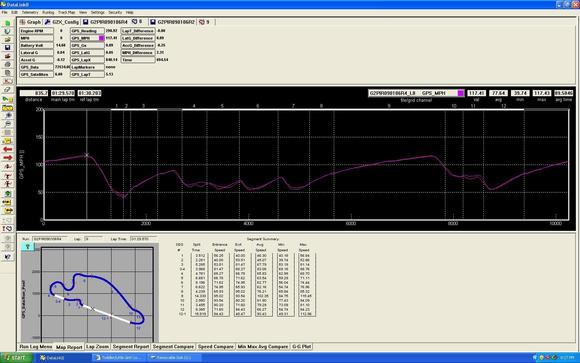Open the Track Map menu
Image resolution: width=580 pixels, height=363 pixels.
(x=67, y=12)
